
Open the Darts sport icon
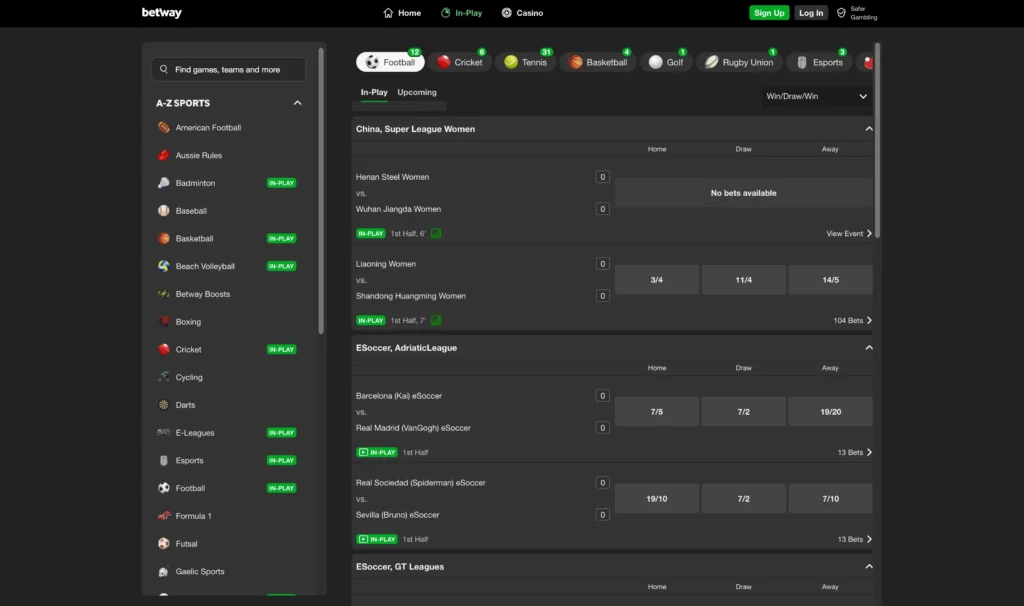(x=163, y=405)
